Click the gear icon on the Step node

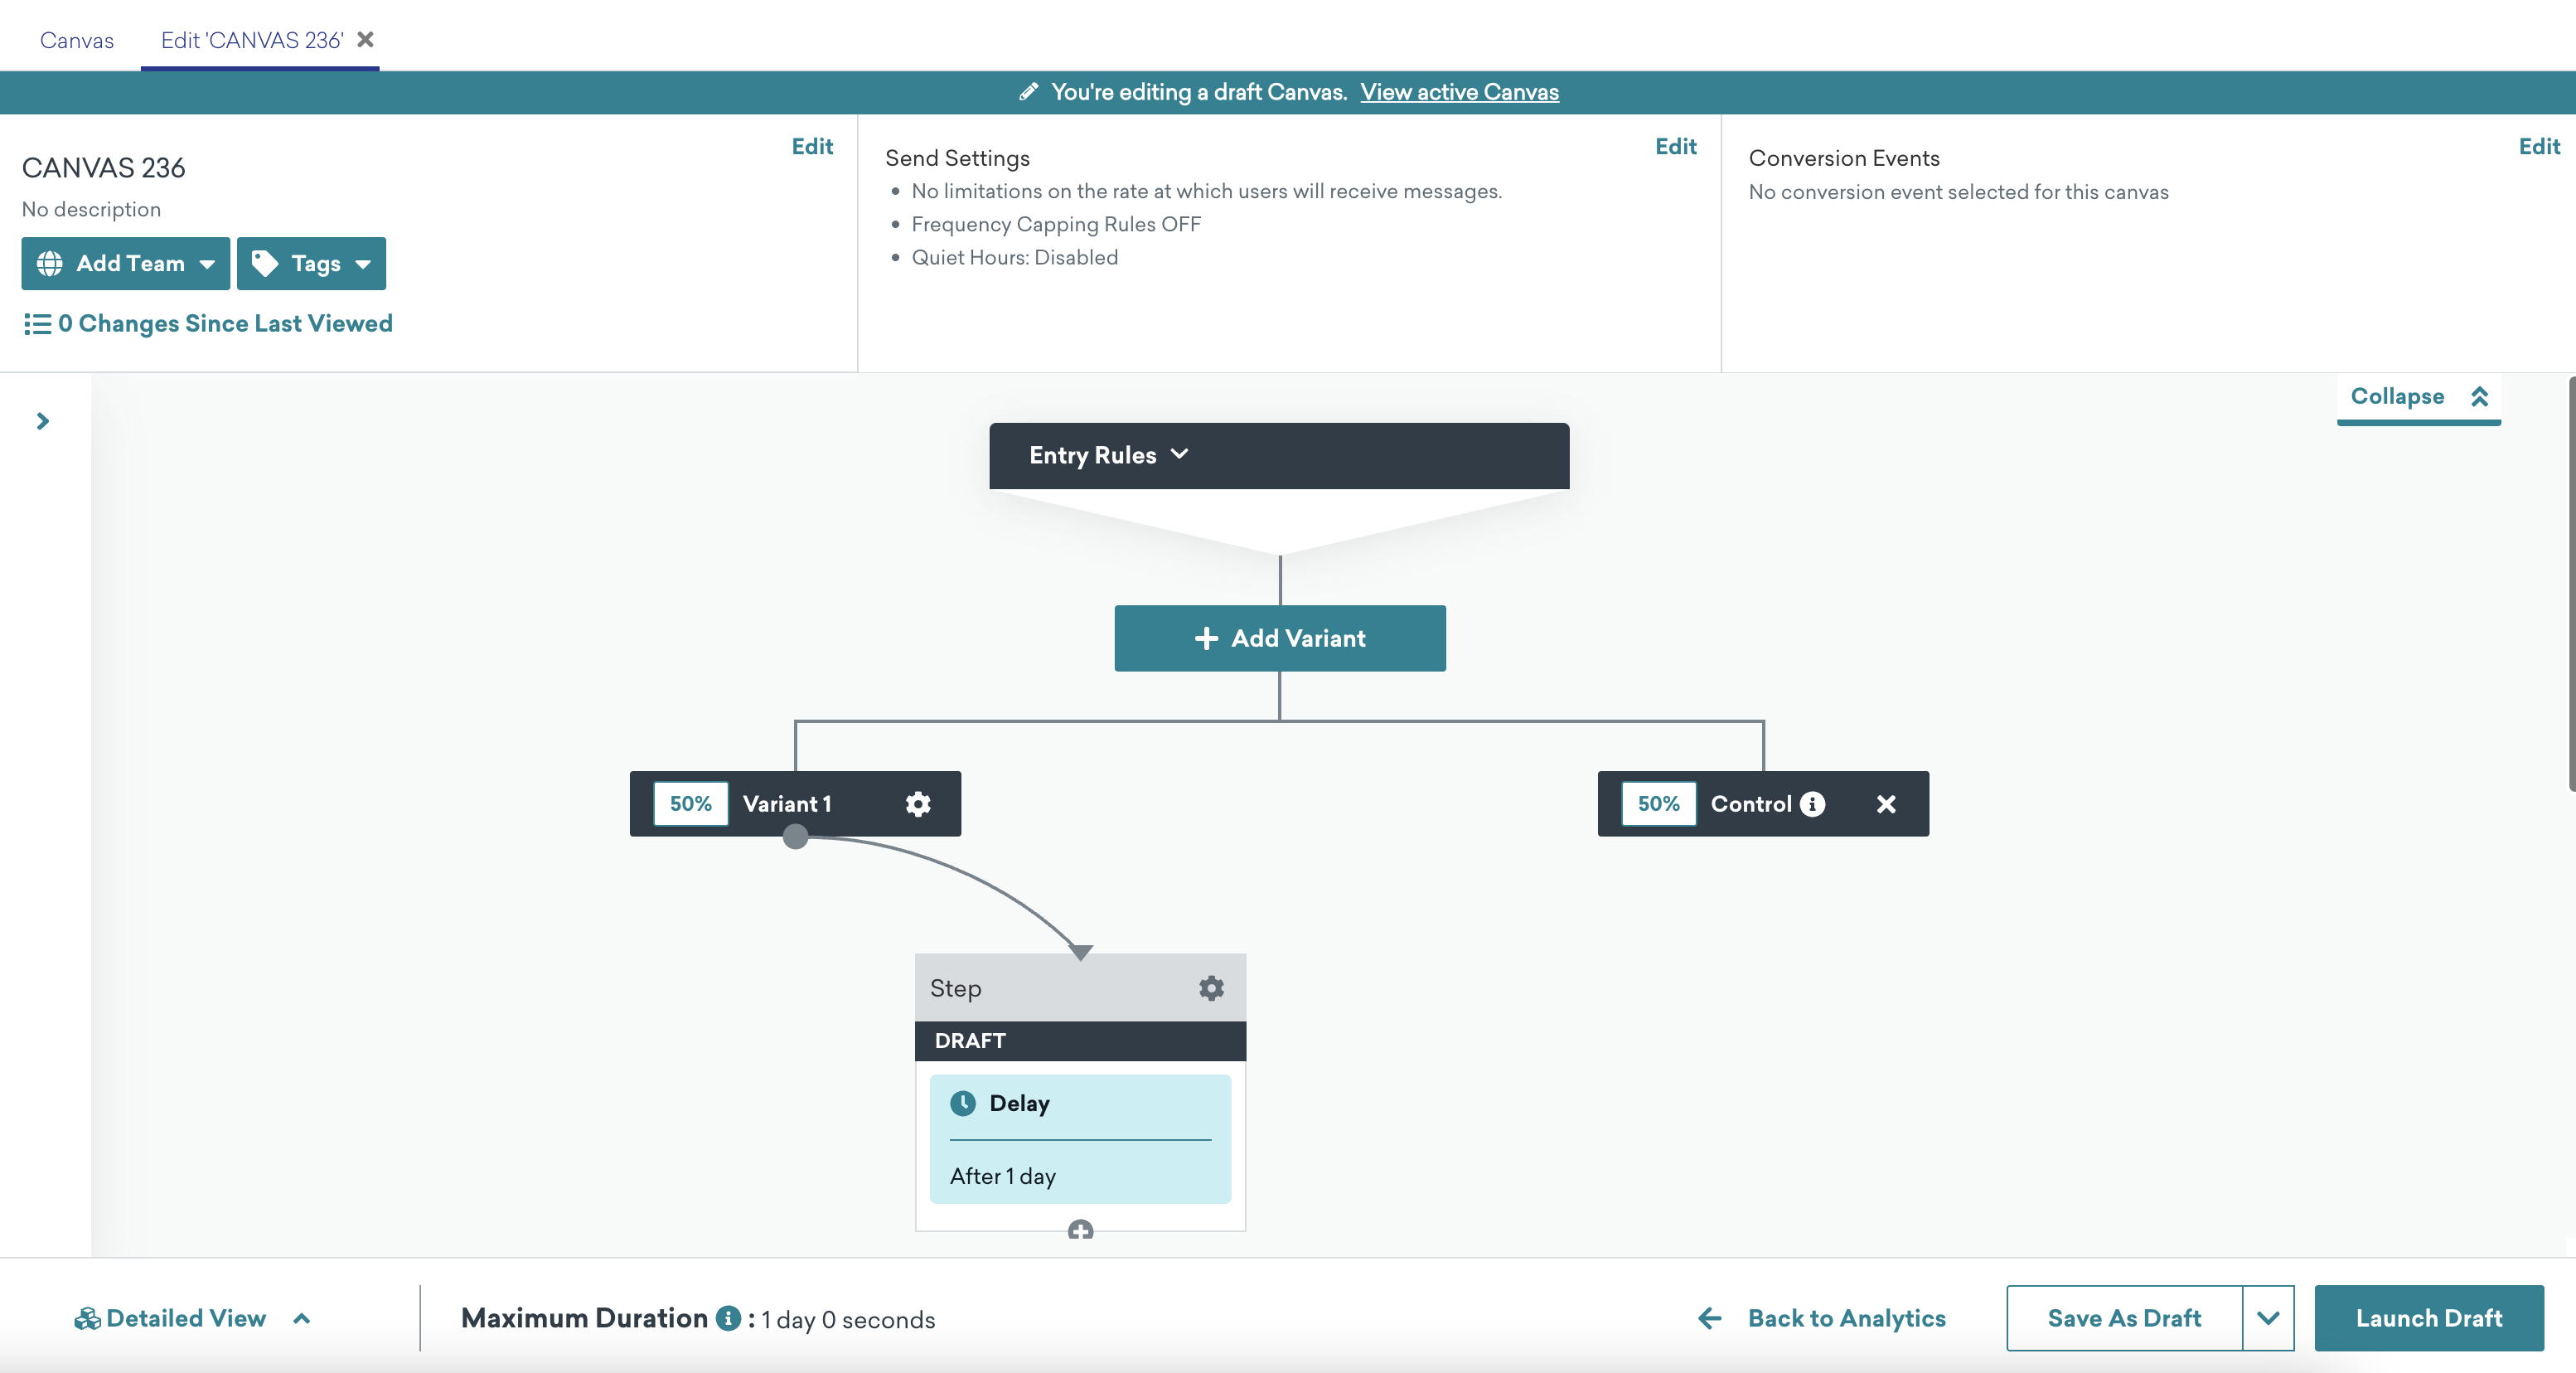pyautogui.click(x=1213, y=988)
